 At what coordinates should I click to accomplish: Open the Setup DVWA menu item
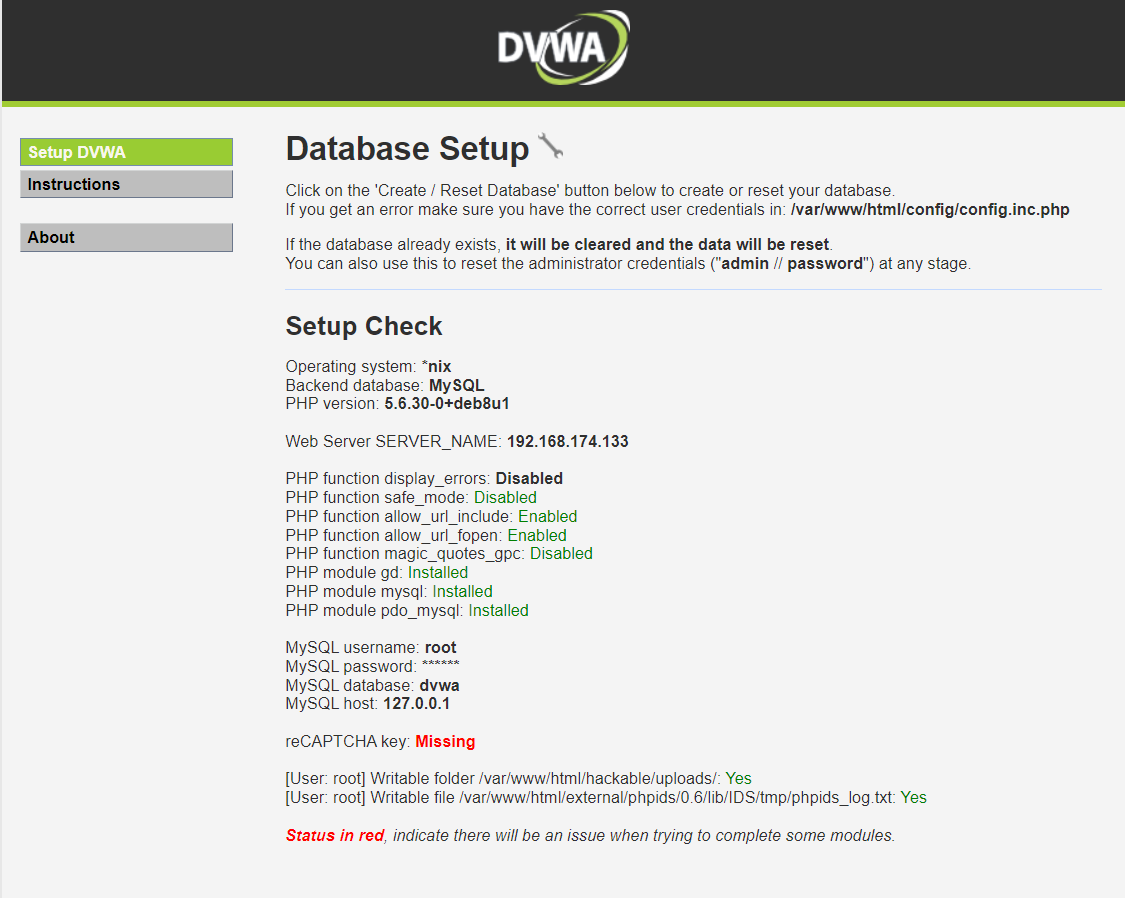126,152
